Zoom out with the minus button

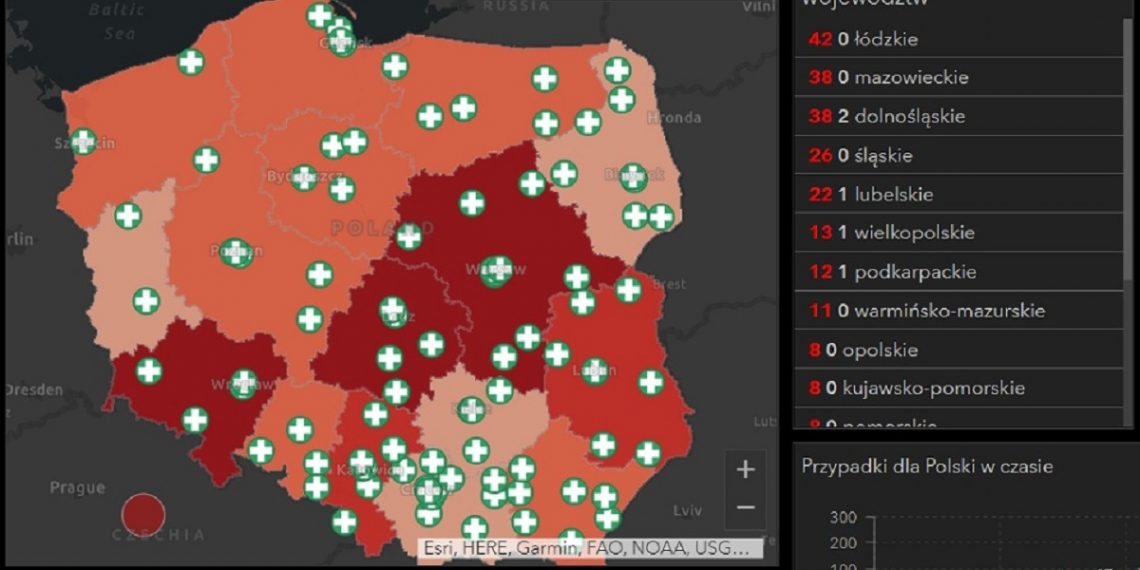746,507
